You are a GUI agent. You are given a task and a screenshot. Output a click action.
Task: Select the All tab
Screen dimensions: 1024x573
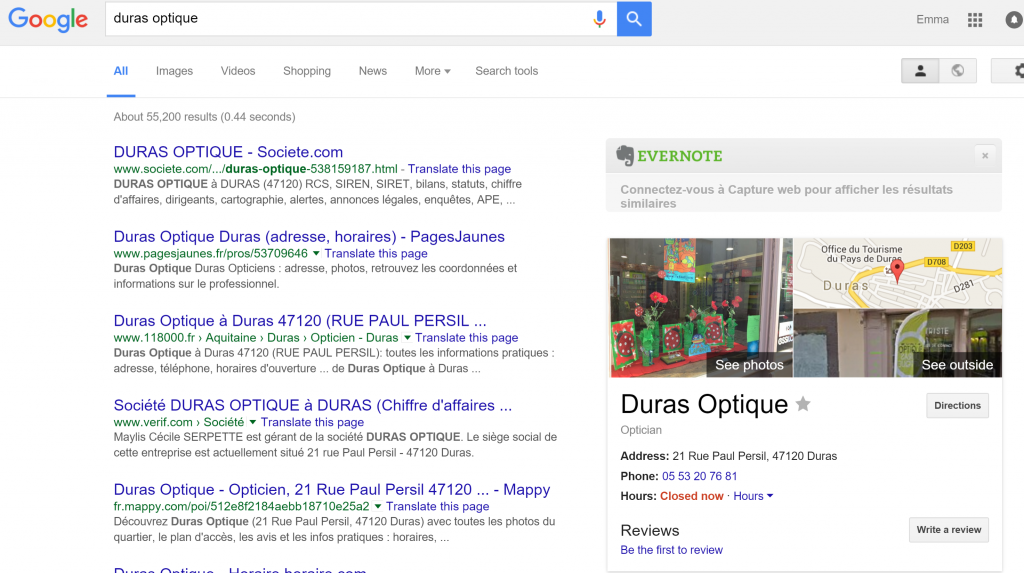(121, 71)
